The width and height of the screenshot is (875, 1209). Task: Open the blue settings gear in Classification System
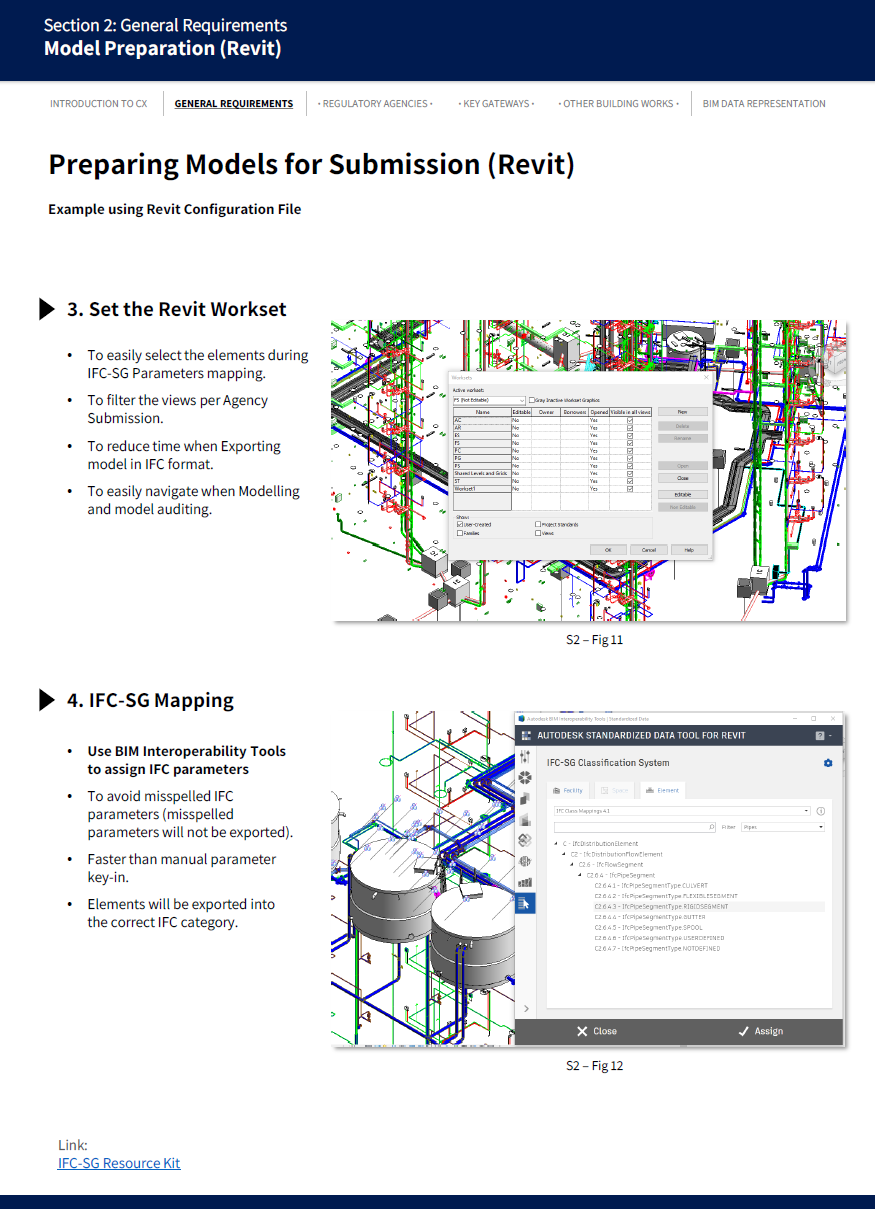pyautogui.click(x=828, y=763)
